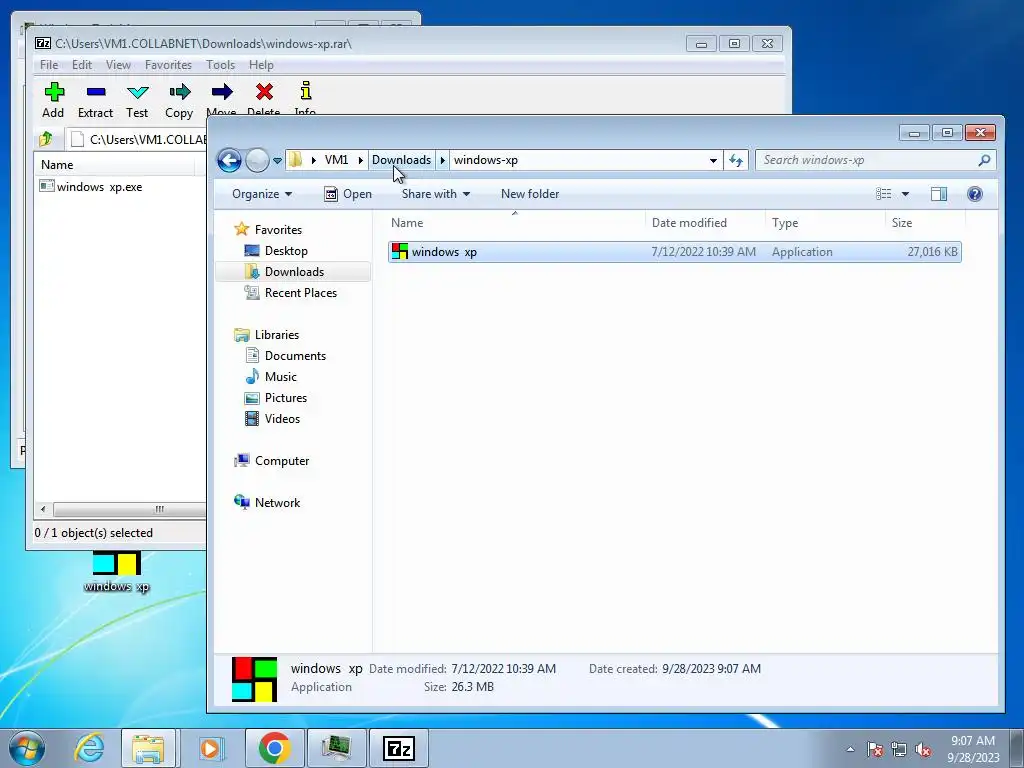Open the Help menu in 7-Zip

(x=261, y=65)
